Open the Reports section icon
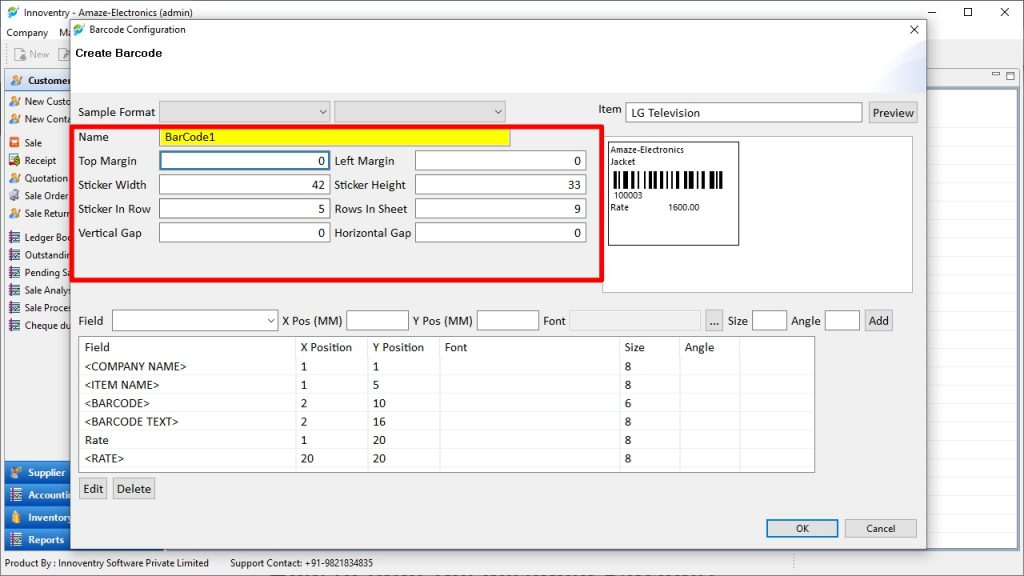Screen dimensions: 1024x576 point(16,539)
